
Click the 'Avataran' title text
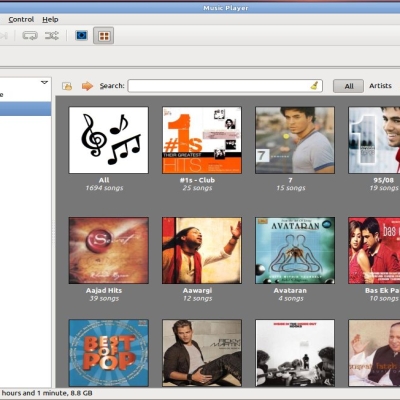[290, 290]
